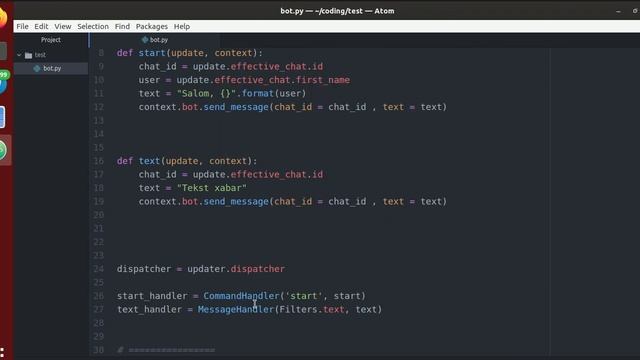640x360 pixels.
Task: Select the Project panel header
Action: 51,40
